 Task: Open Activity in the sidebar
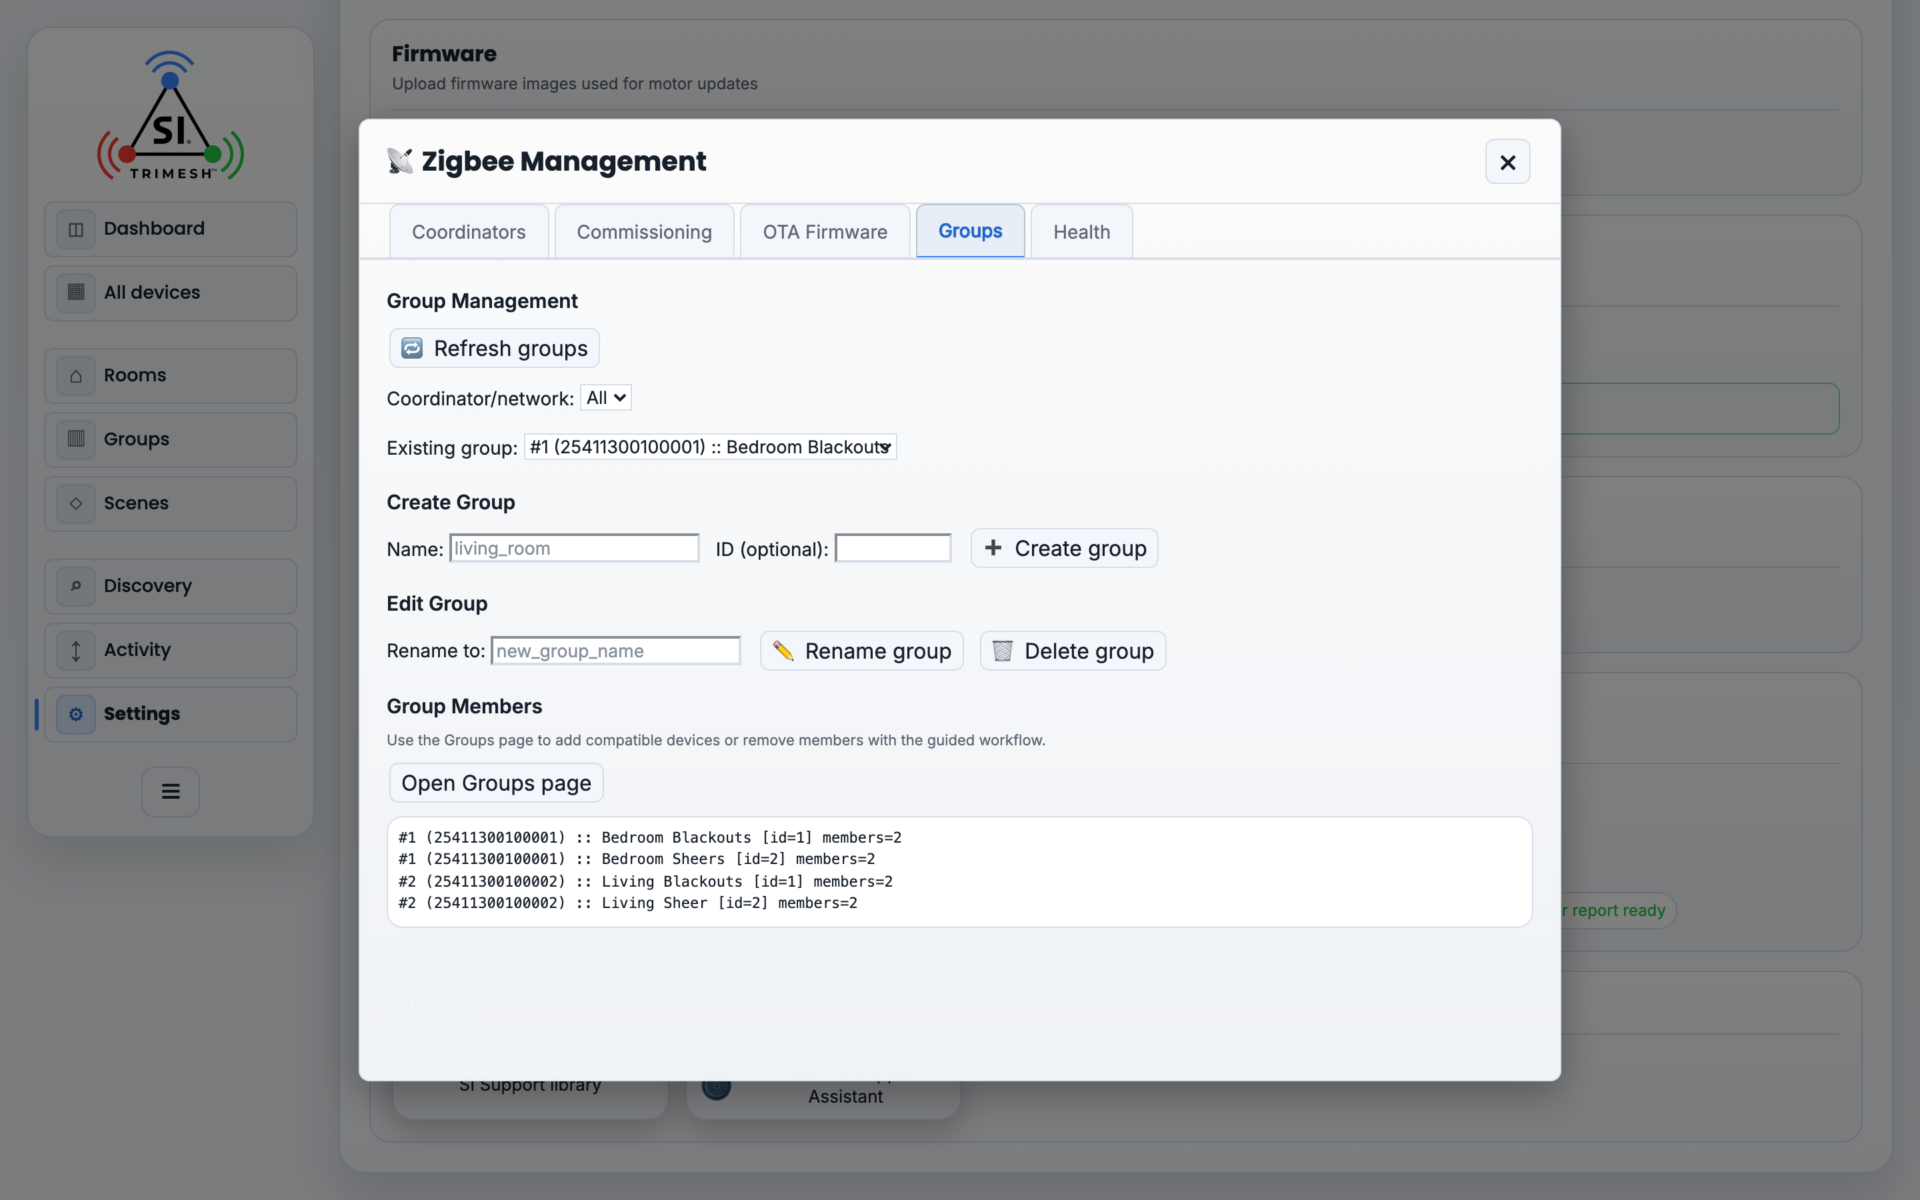pos(171,650)
